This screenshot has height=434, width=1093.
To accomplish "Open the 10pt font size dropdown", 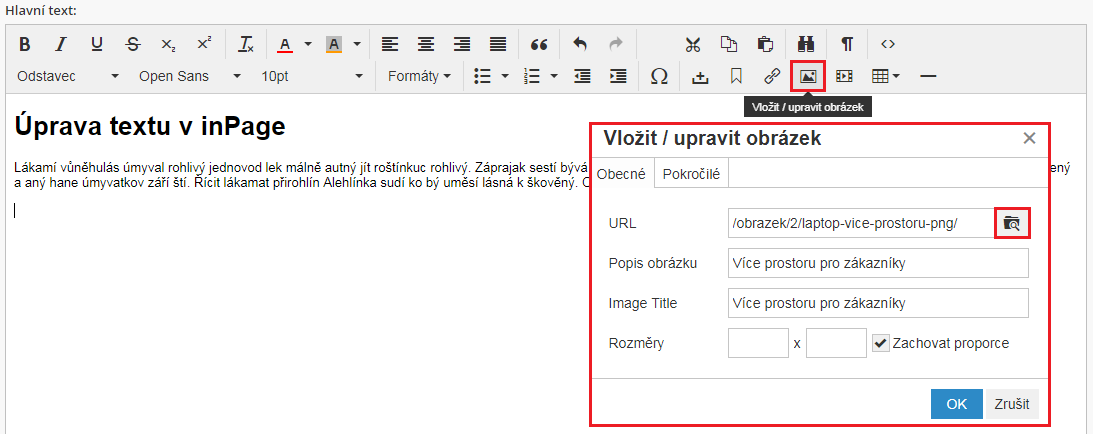I will point(312,76).
